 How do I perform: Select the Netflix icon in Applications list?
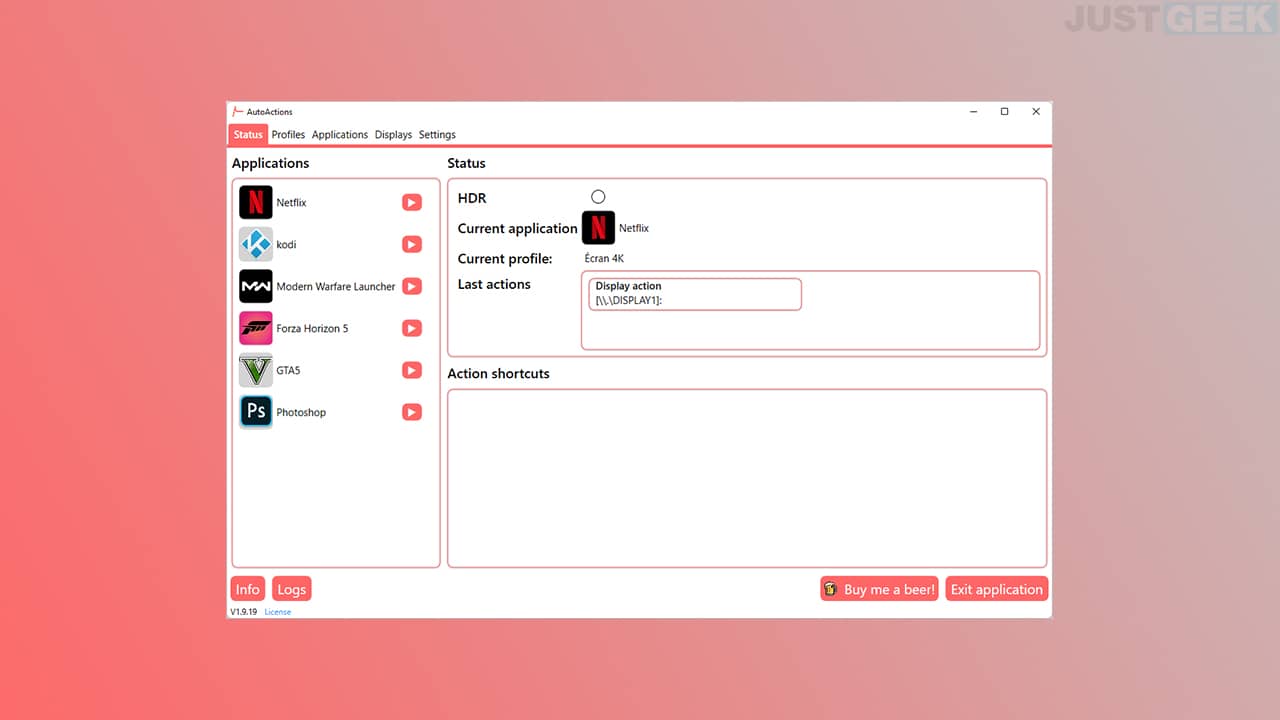coord(256,202)
